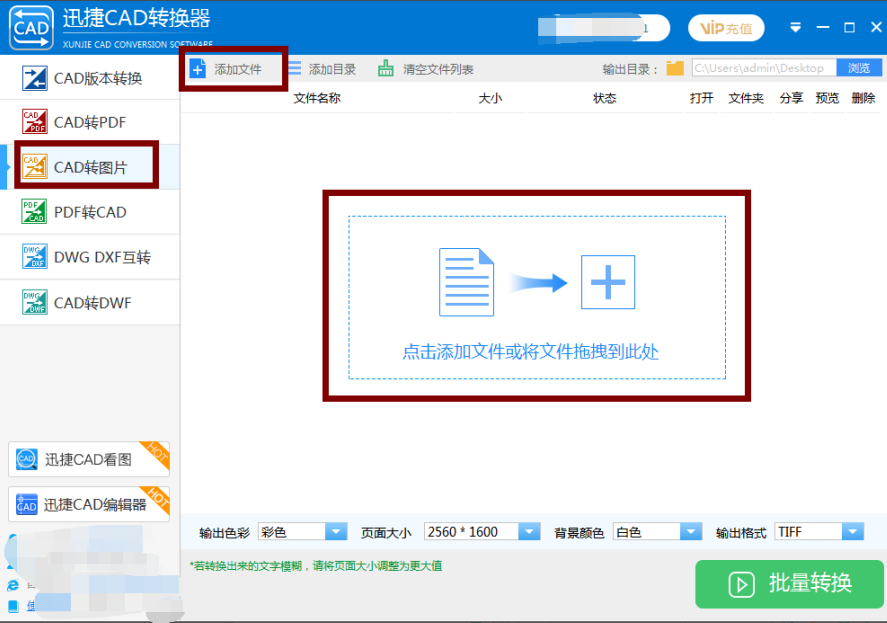Click the CAD logo in title bar
This screenshot has width=887, height=623.
pos(31,27)
